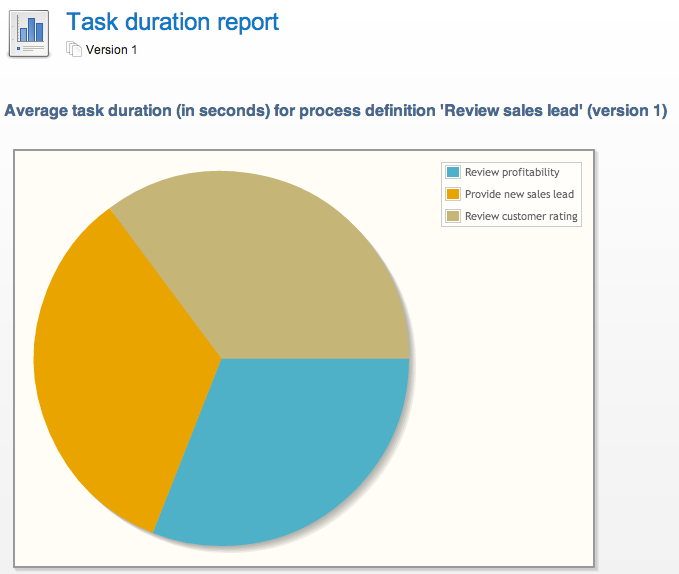Click the word 'report' in the page title
The image size is (679, 574).
244,21
